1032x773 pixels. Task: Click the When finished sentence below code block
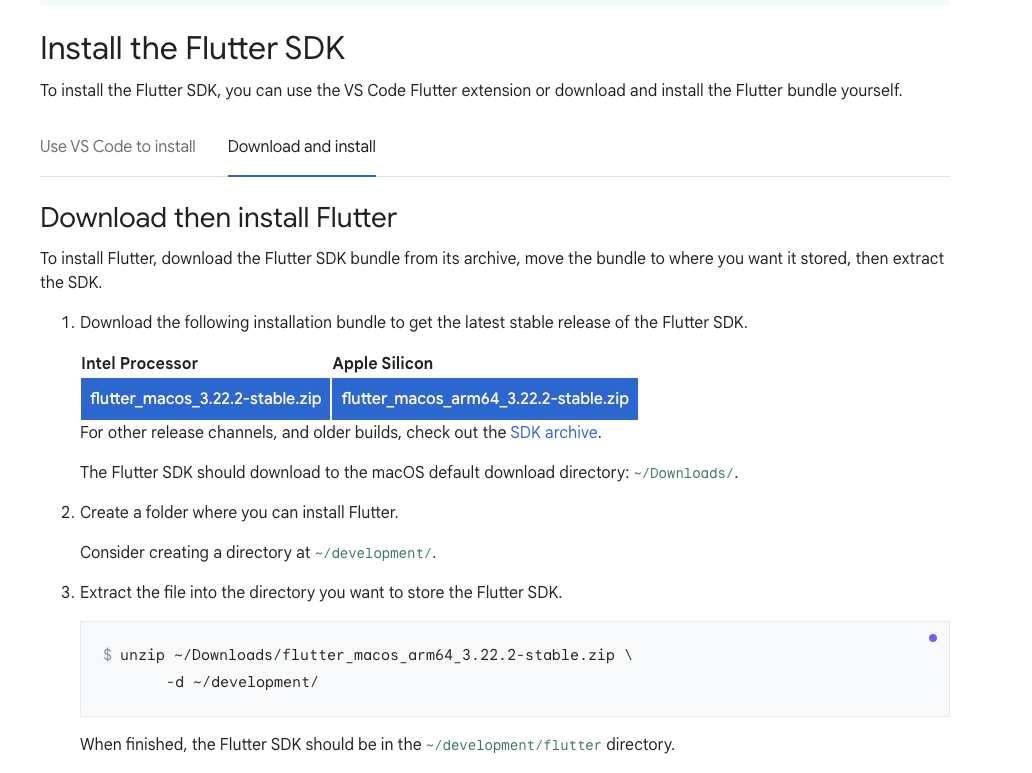[377, 744]
